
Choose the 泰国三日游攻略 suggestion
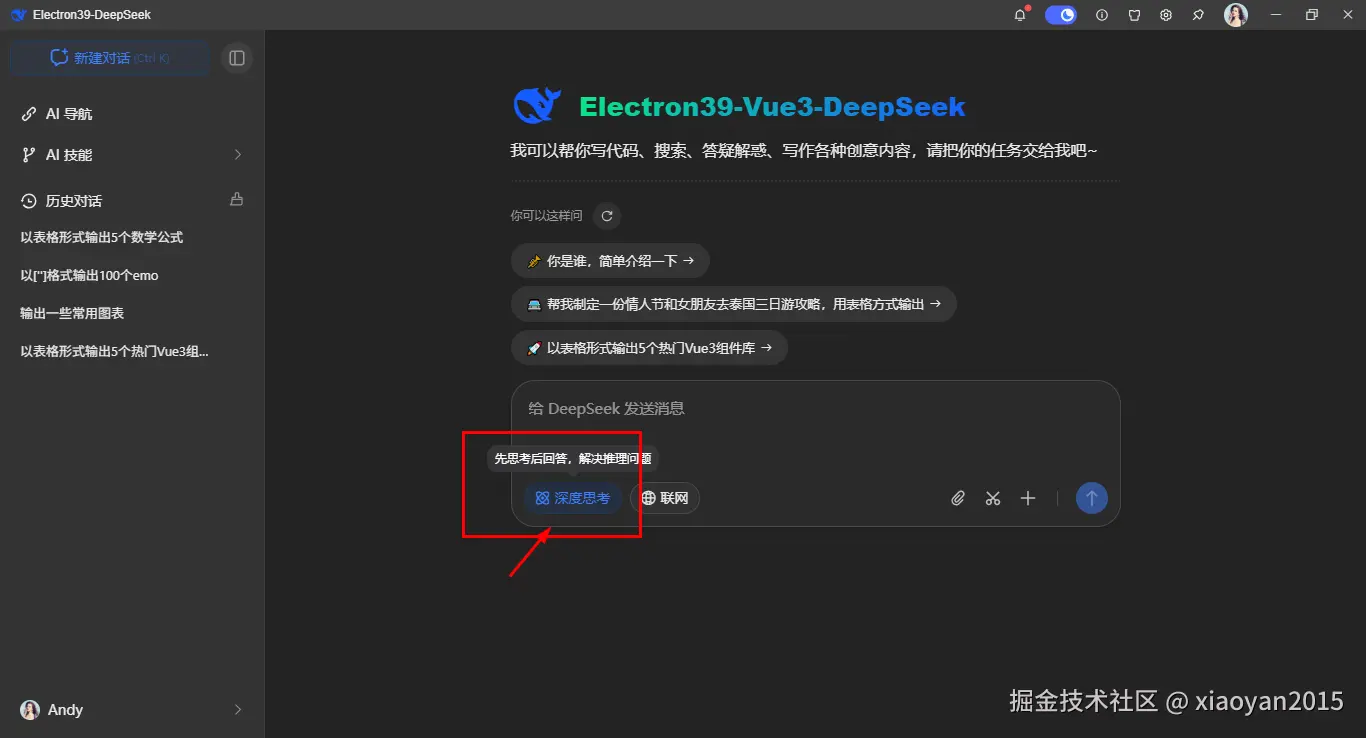734,304
